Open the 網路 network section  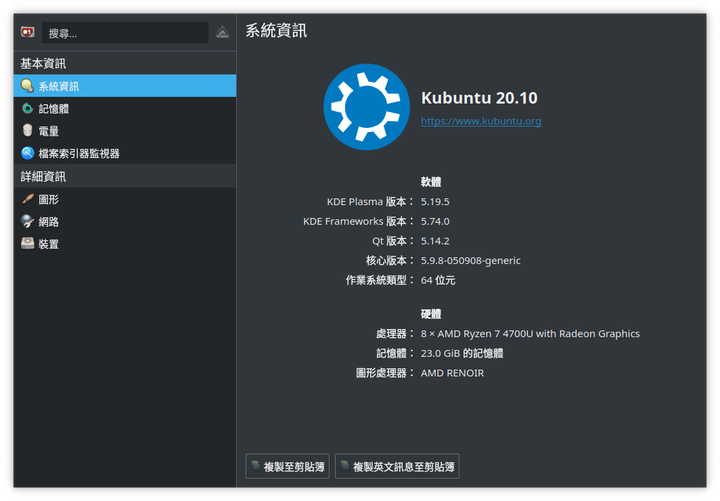pos(125,222)
